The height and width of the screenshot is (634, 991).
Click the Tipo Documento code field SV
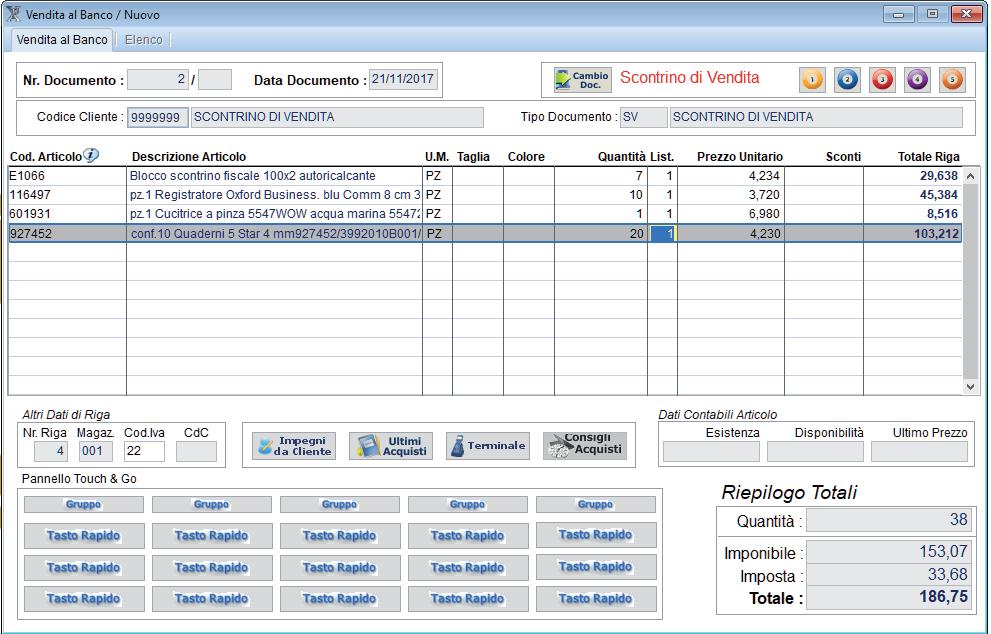point(643,118)
